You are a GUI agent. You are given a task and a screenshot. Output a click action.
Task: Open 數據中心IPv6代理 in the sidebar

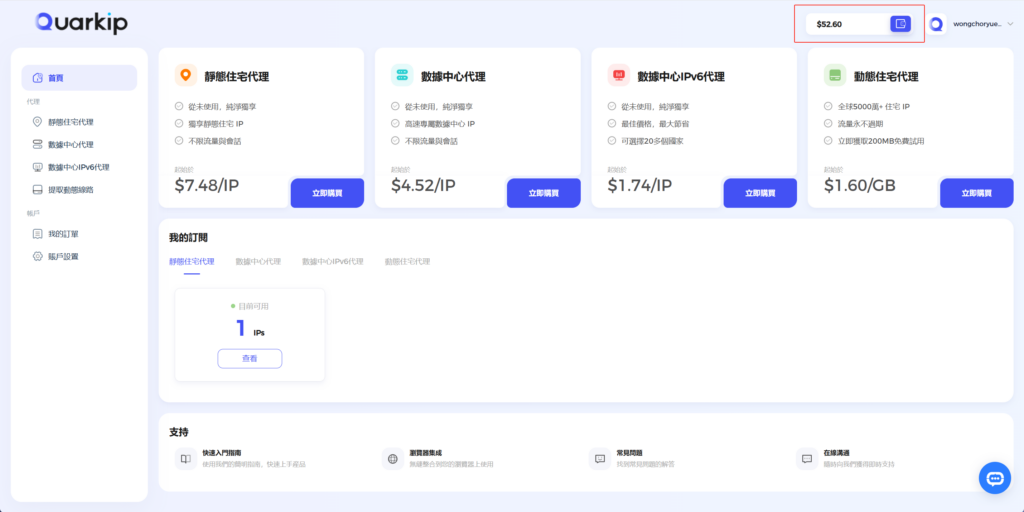pos(79,167)
